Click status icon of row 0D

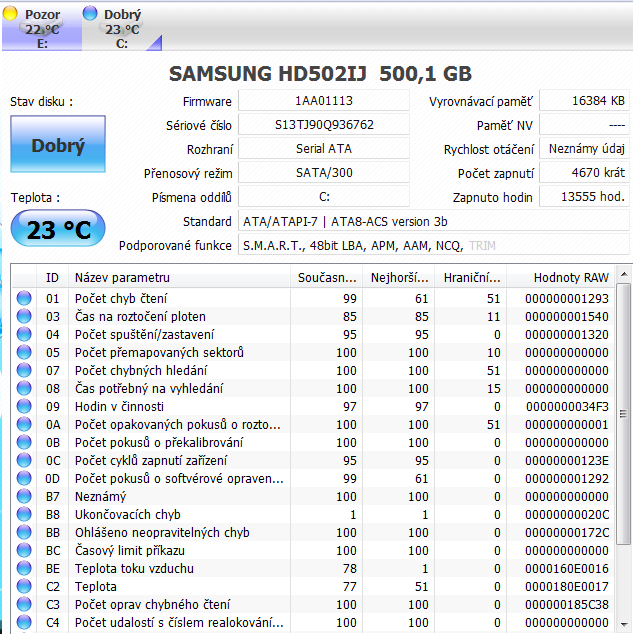tap(24, 478)
